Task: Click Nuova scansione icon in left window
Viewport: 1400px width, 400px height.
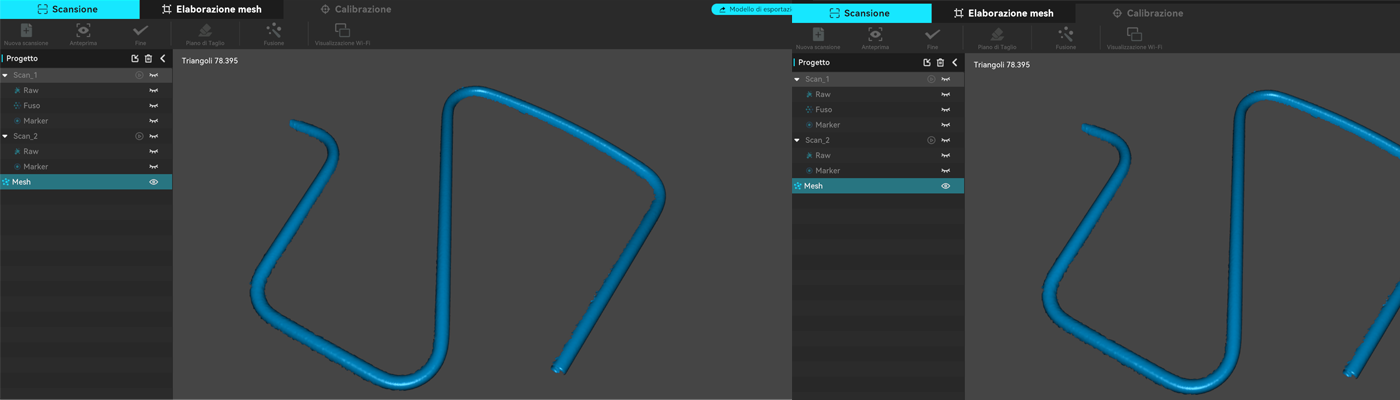Action: [26, 34]
